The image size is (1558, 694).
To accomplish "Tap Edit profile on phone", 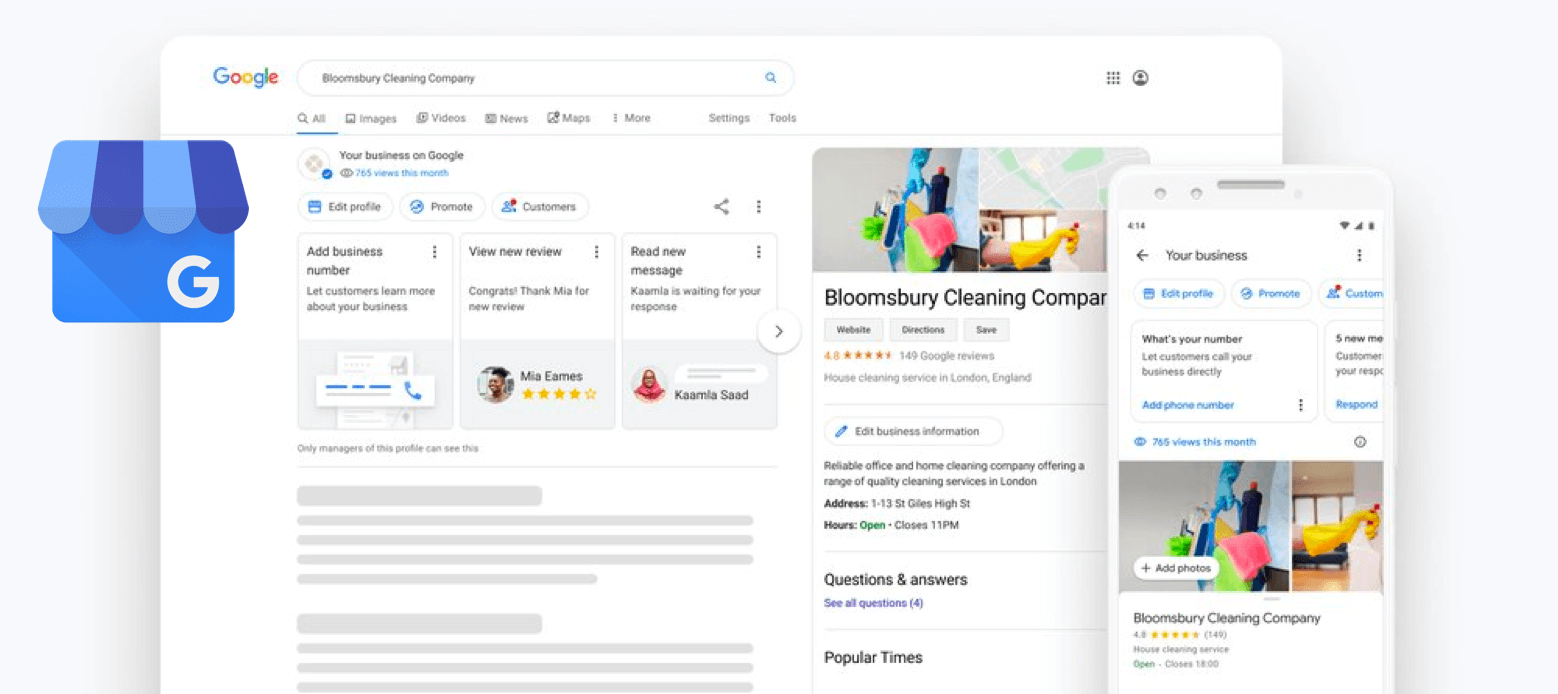I will (1179, 294).
